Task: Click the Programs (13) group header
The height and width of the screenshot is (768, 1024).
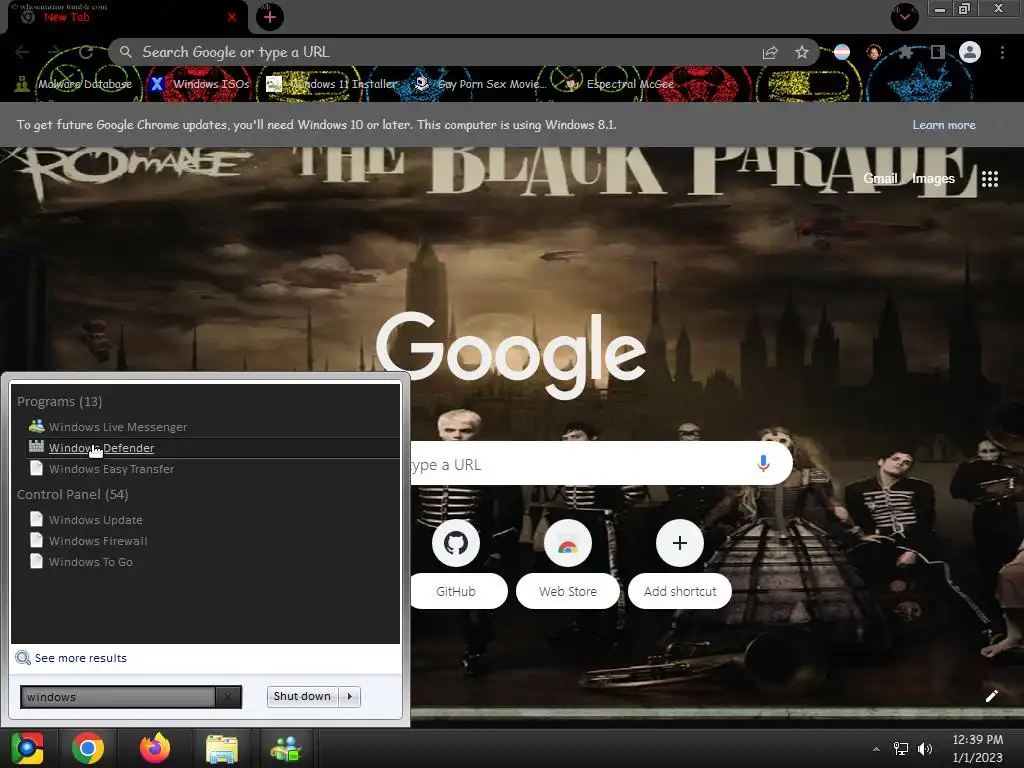Action: coord(59,402)
